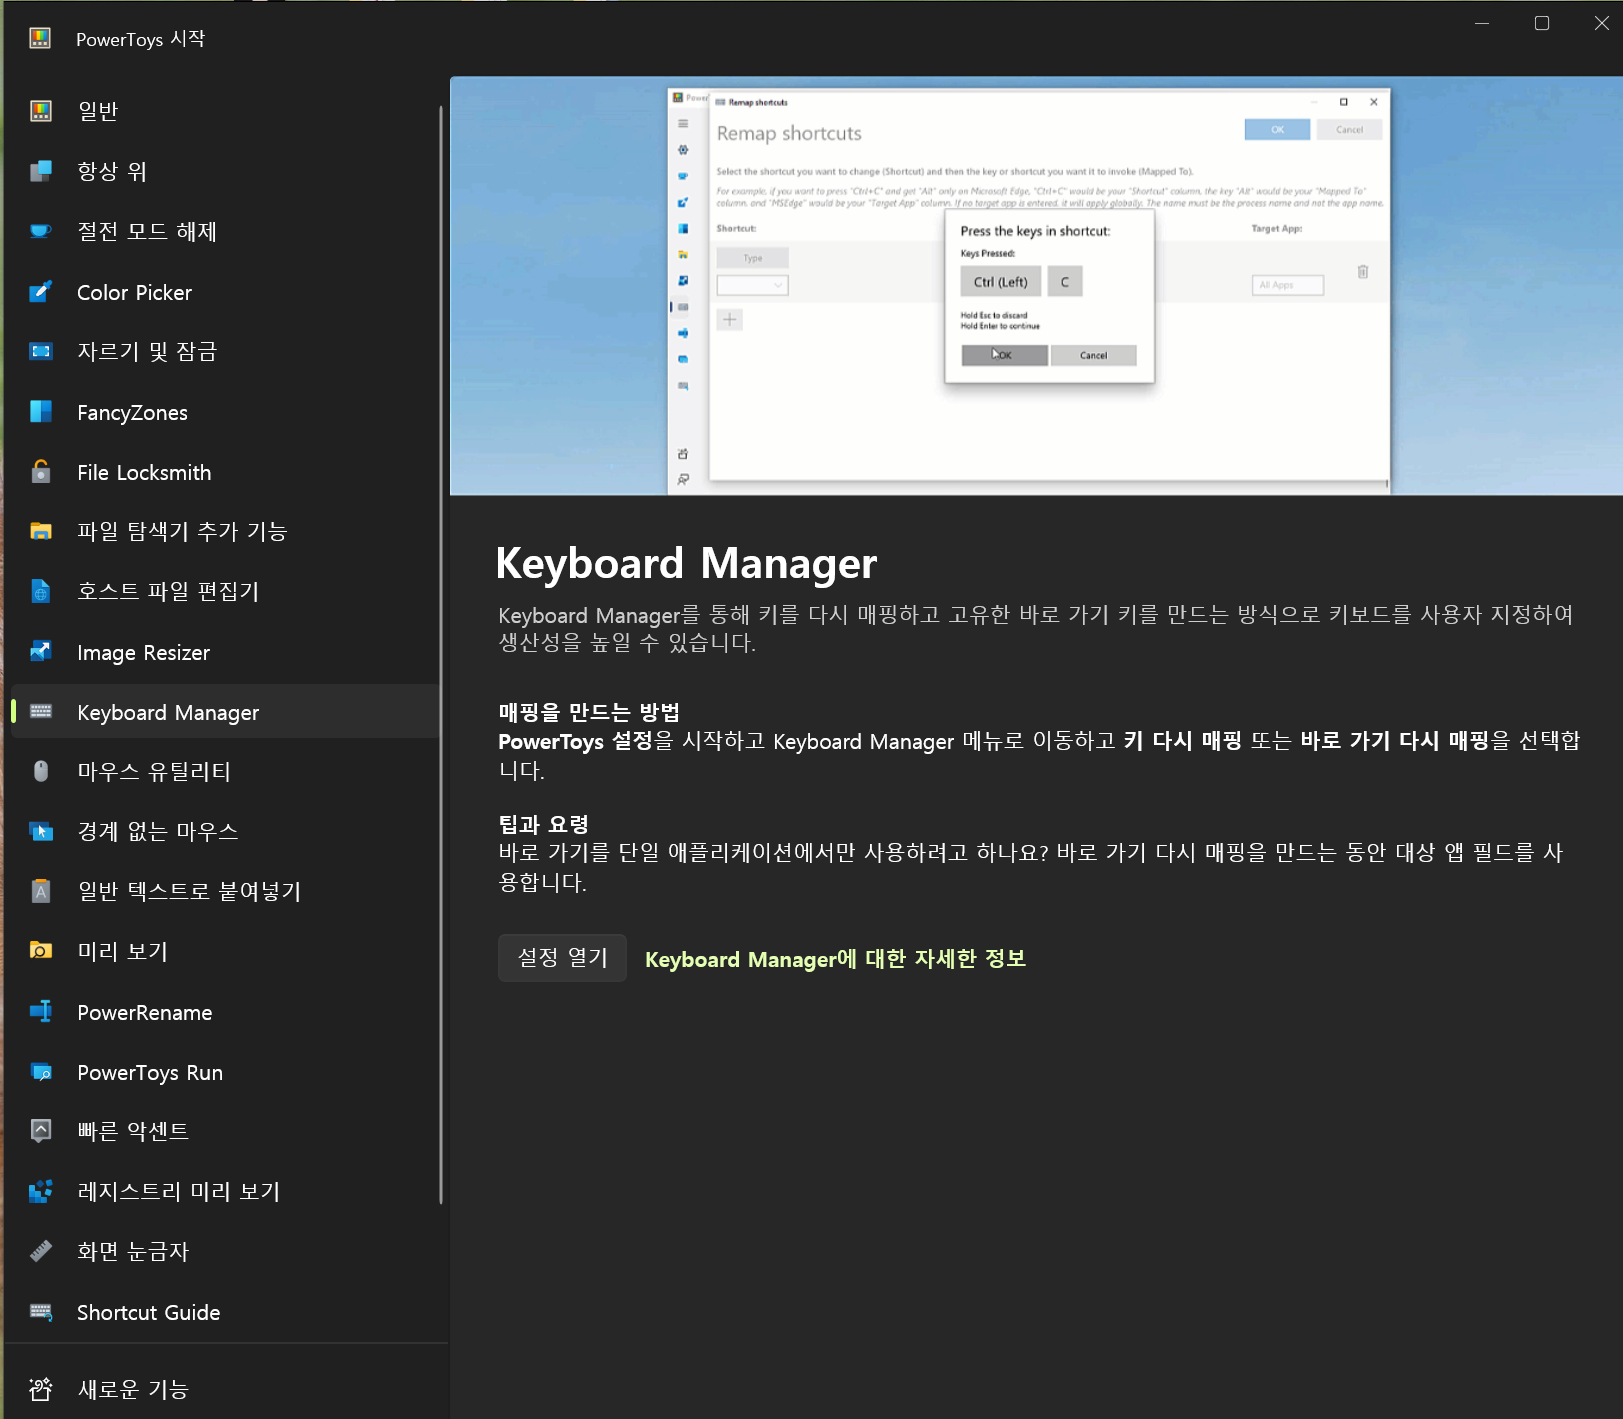Click the 레지스트리 미리 보기 cubes icon
This screenshot has width=1623, height=1419.
pyautogui.click(x=41, y=1191)
